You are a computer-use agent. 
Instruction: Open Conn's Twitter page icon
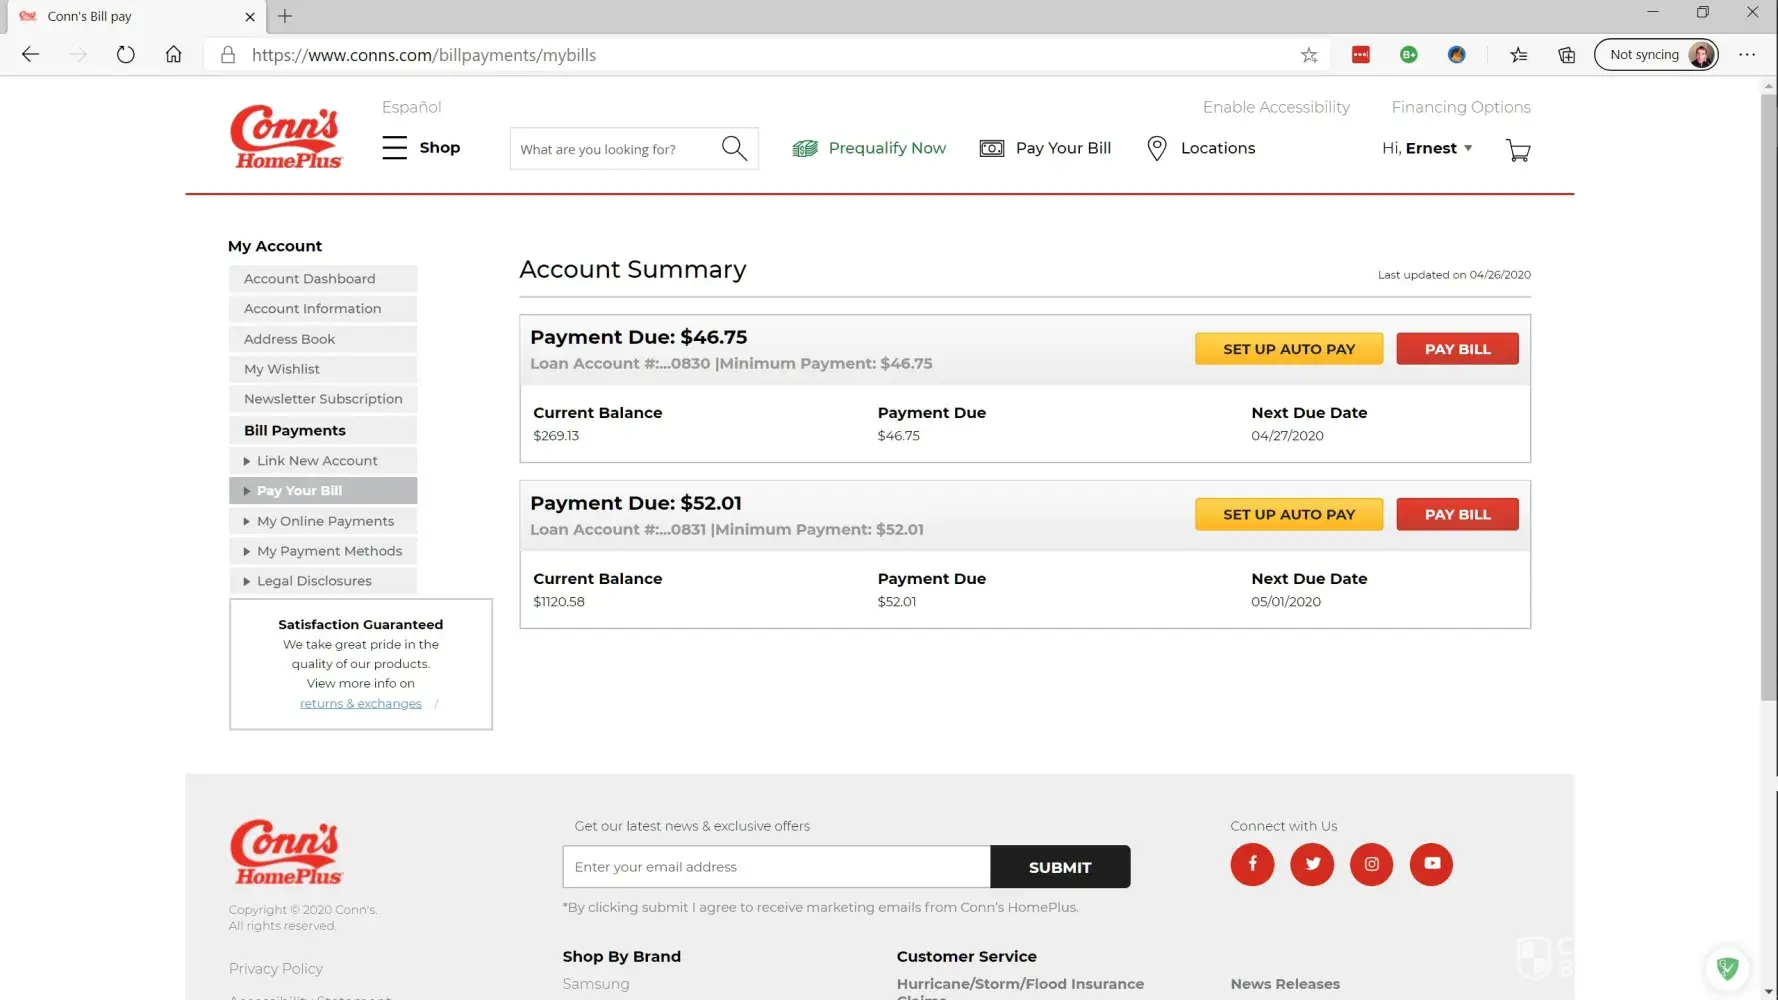click(x=1312, y=864)
